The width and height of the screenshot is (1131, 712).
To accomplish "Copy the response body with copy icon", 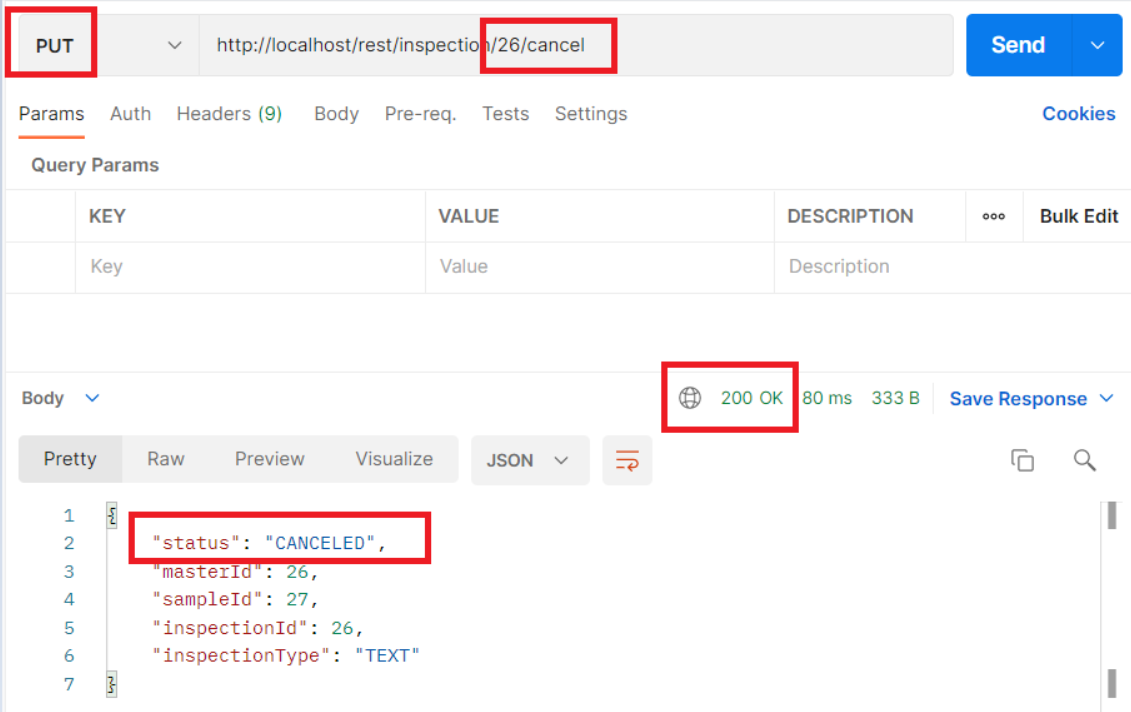I will (x=1022, y=460).
